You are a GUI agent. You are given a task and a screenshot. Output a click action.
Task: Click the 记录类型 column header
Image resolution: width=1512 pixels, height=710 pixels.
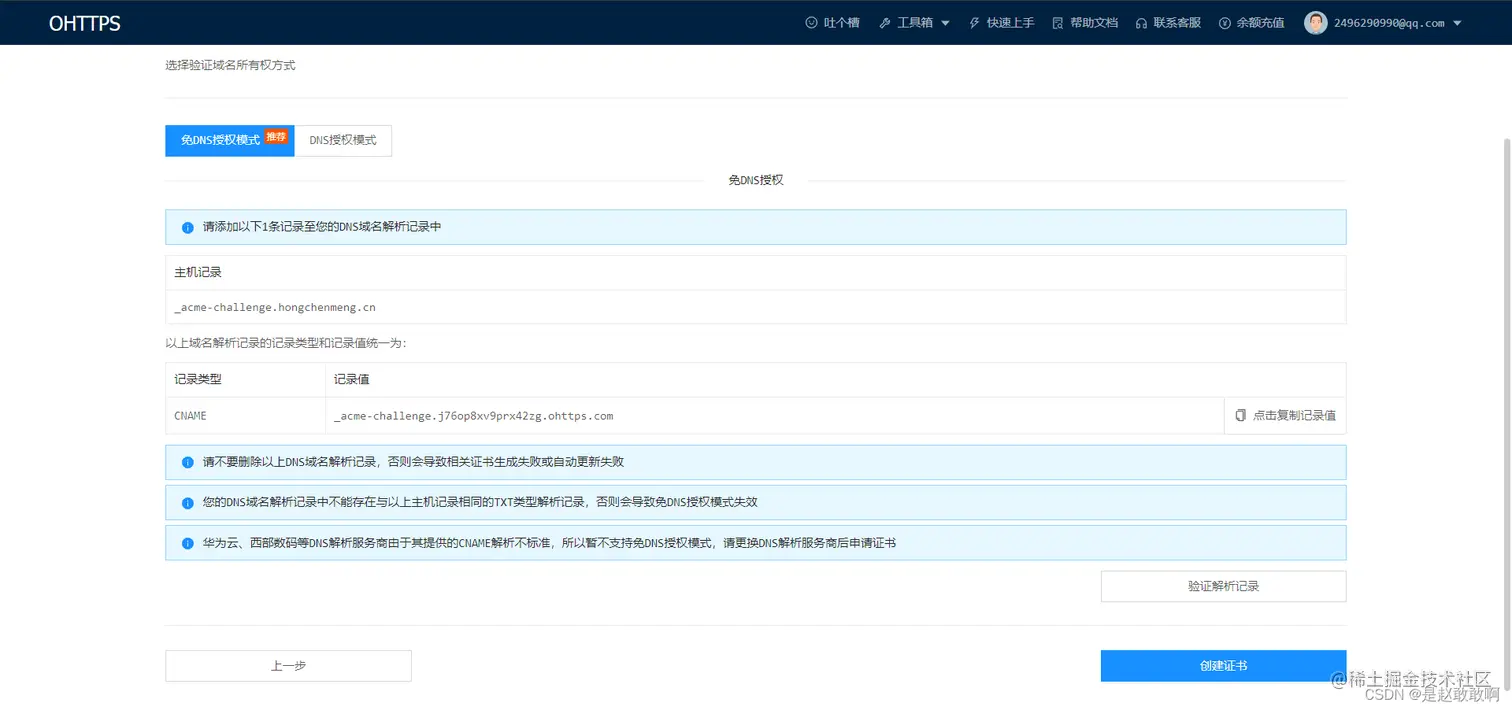[198, 380]
